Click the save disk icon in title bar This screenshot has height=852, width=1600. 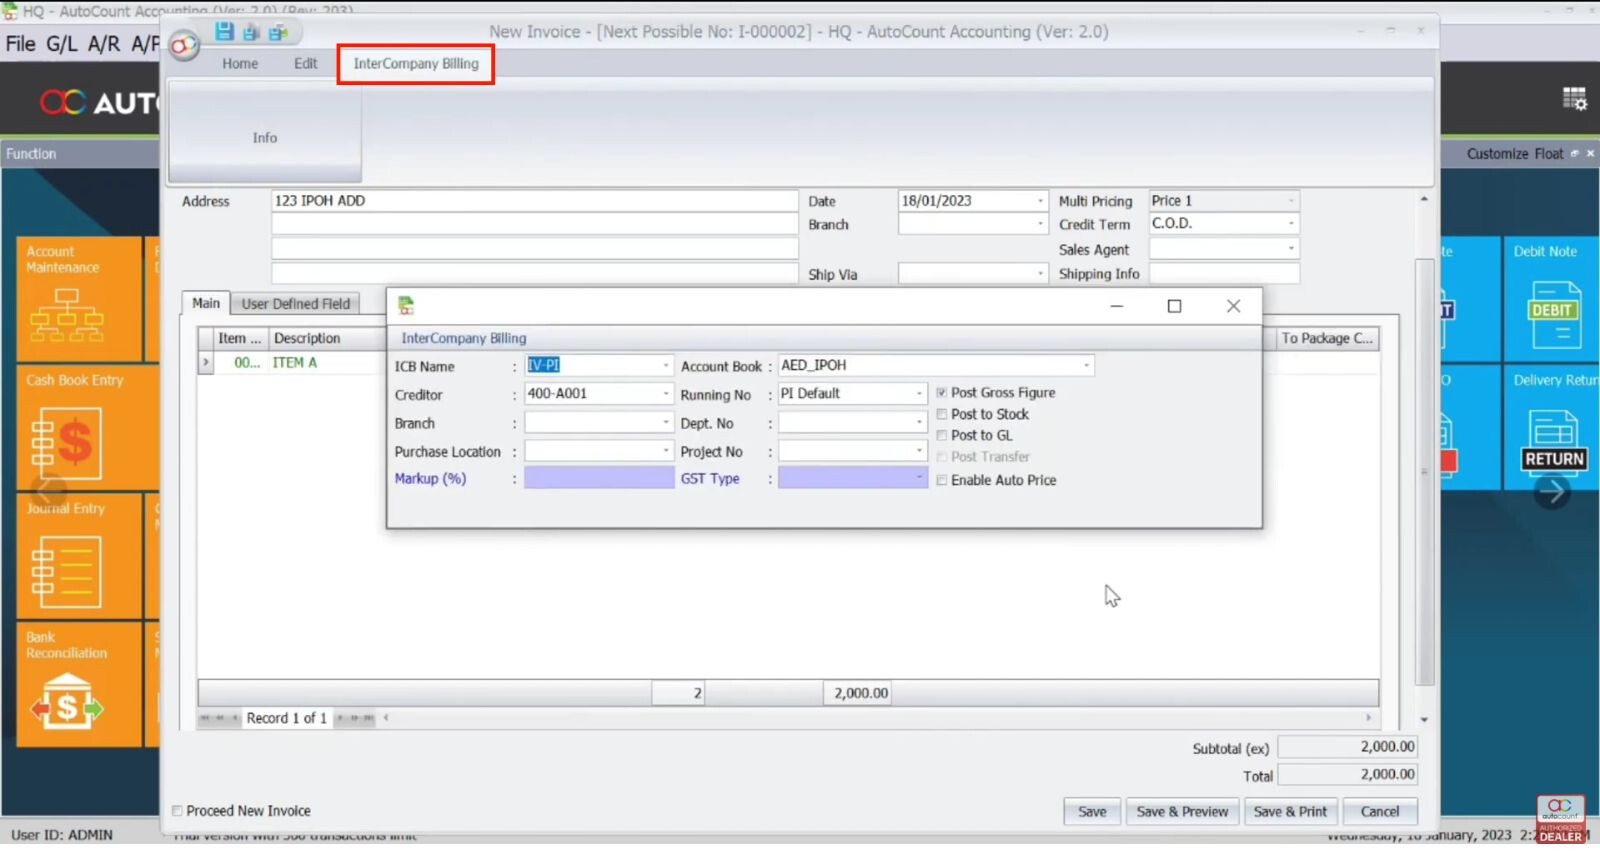click(x=224, y=32)
